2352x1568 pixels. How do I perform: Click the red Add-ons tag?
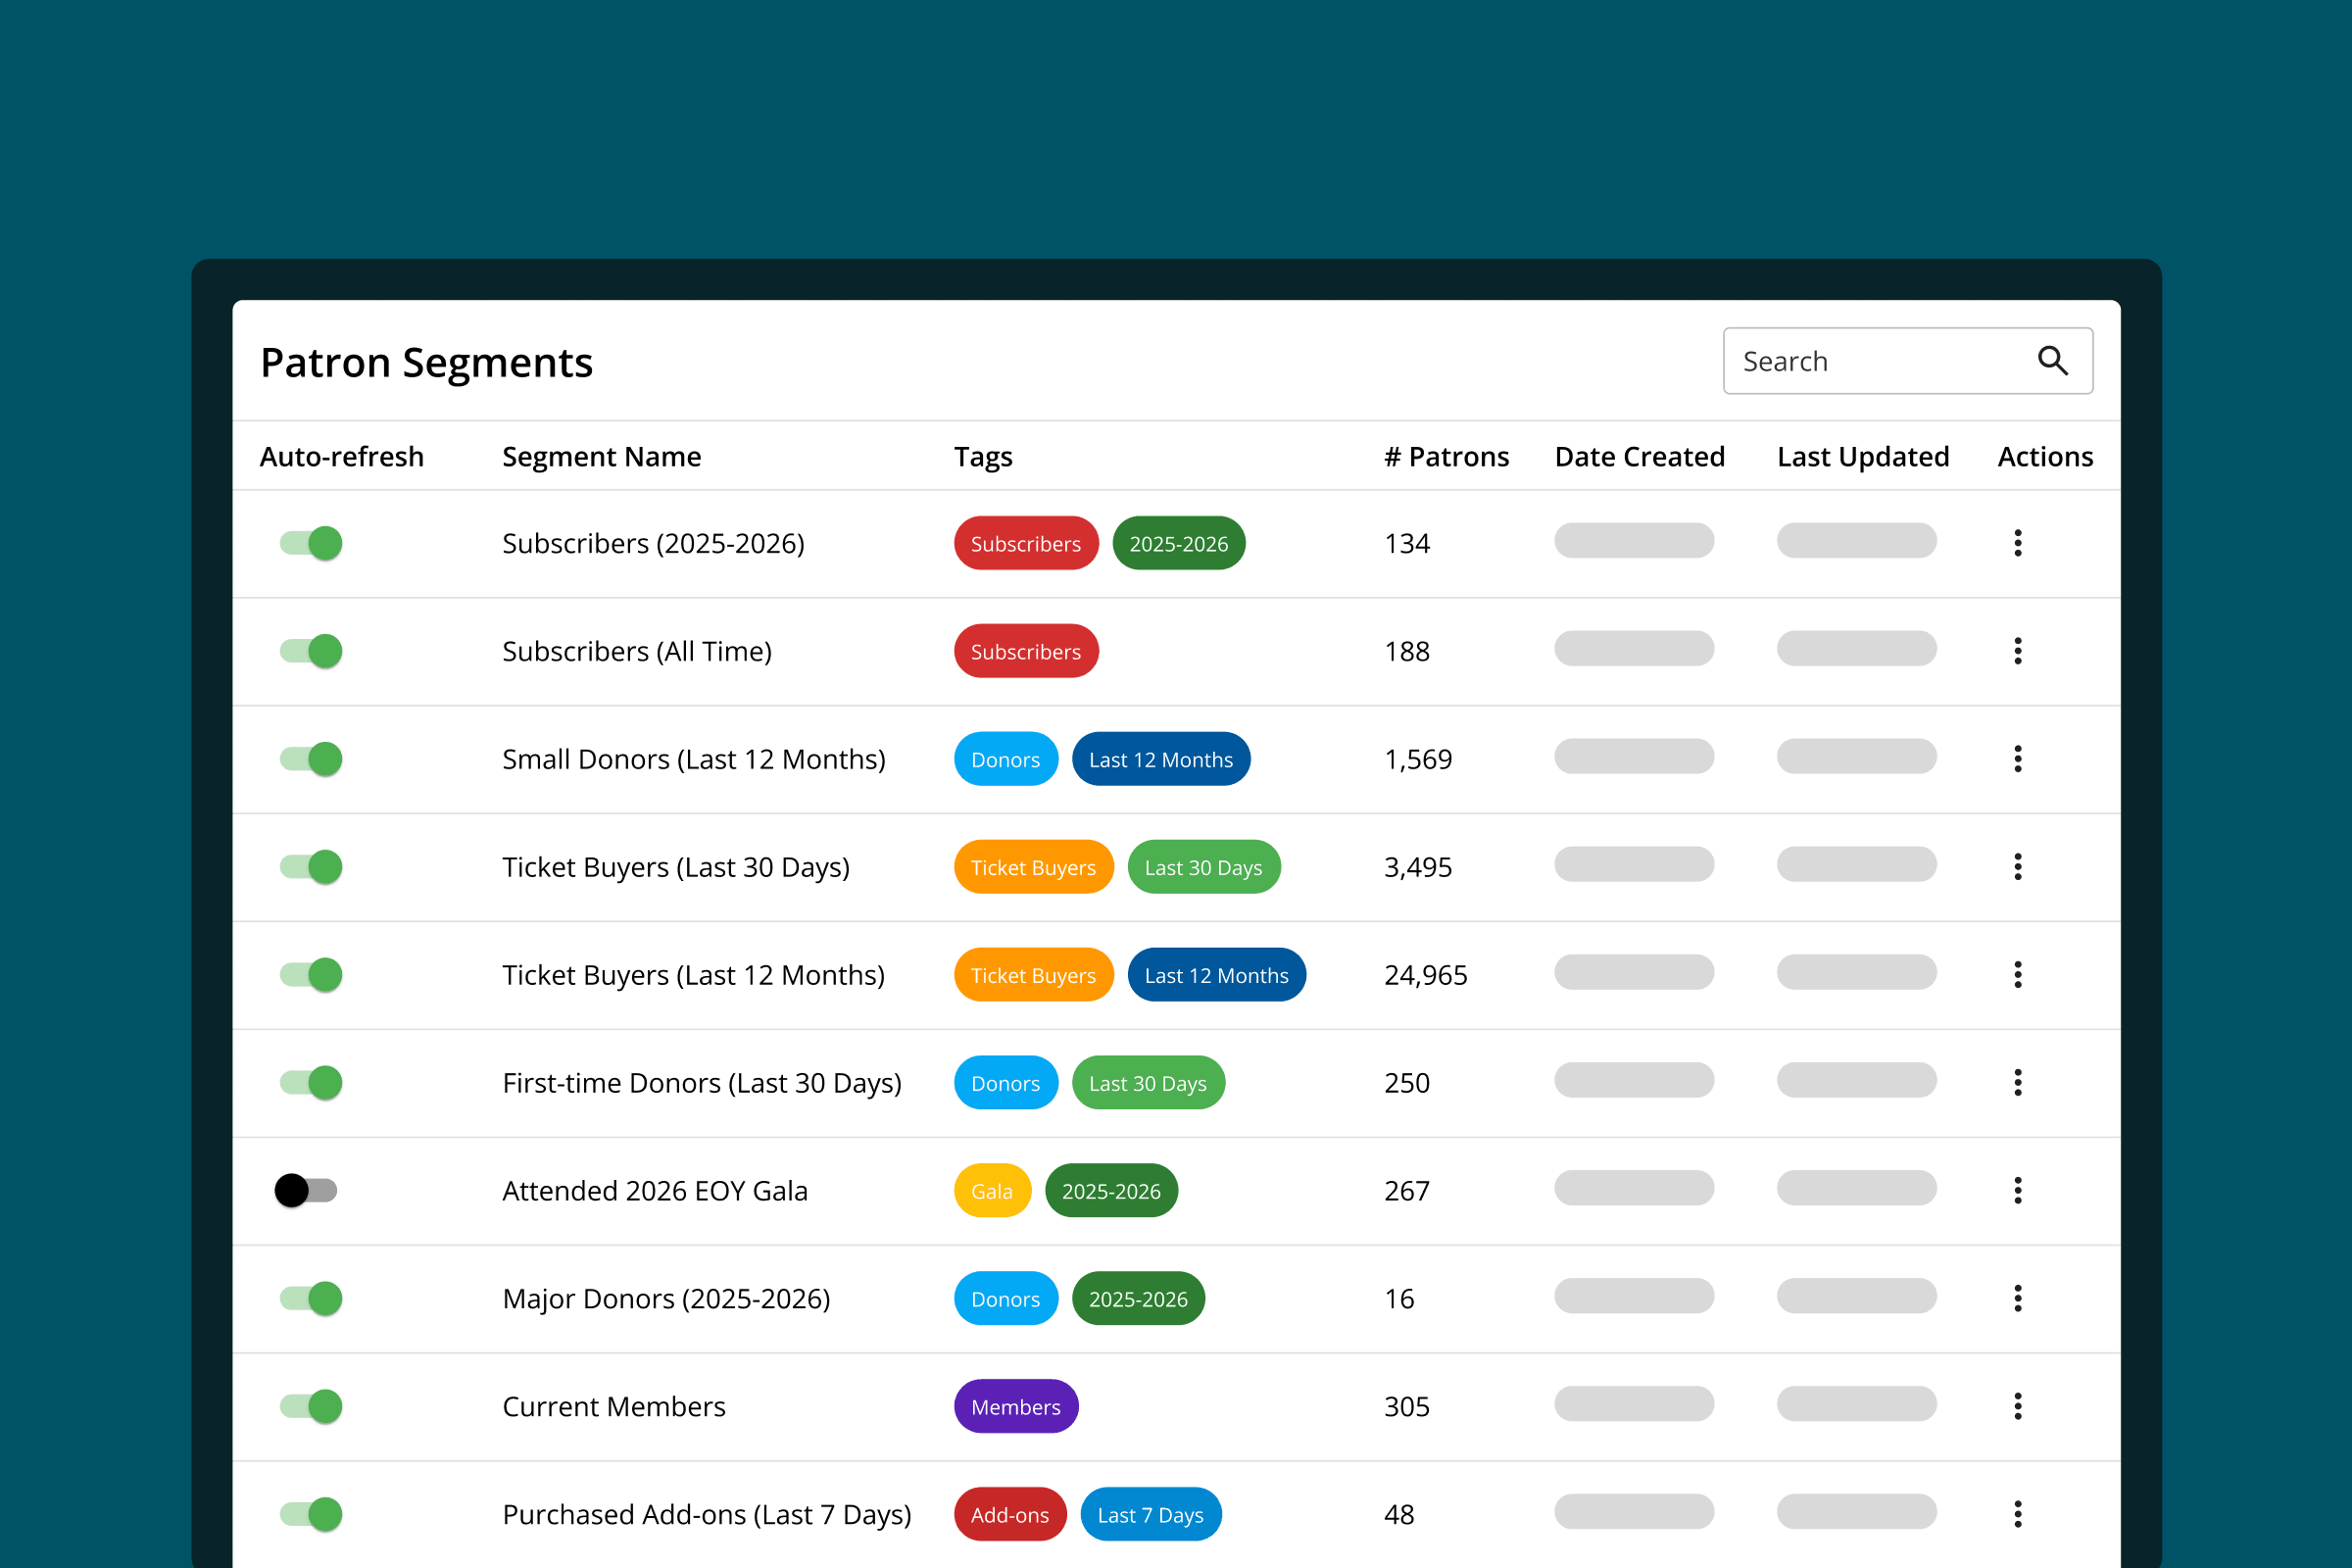tap(1010, 1515)
